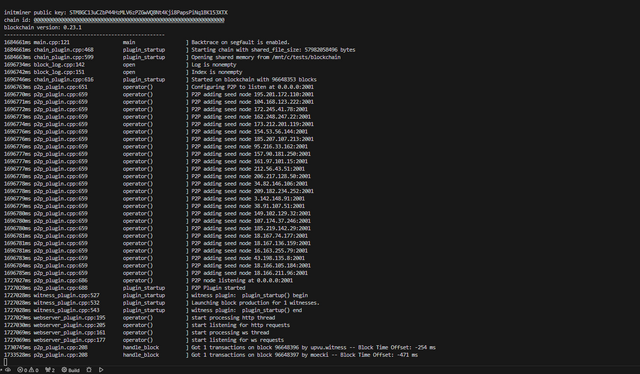The height and width of the screenshot is (374, 640).
Task: Click webserver_plugin.cpp:195 source reference
Action: 69,318
